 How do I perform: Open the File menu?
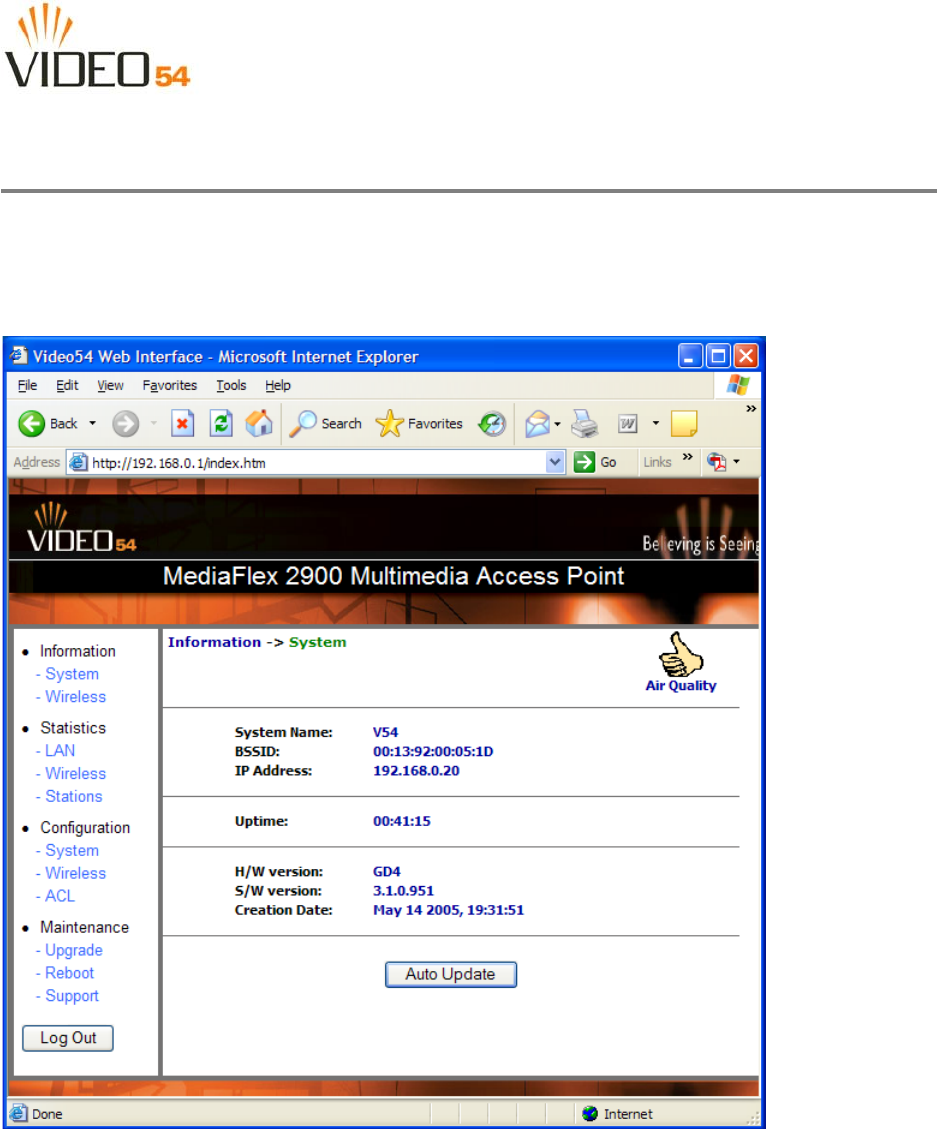point(27,385)
